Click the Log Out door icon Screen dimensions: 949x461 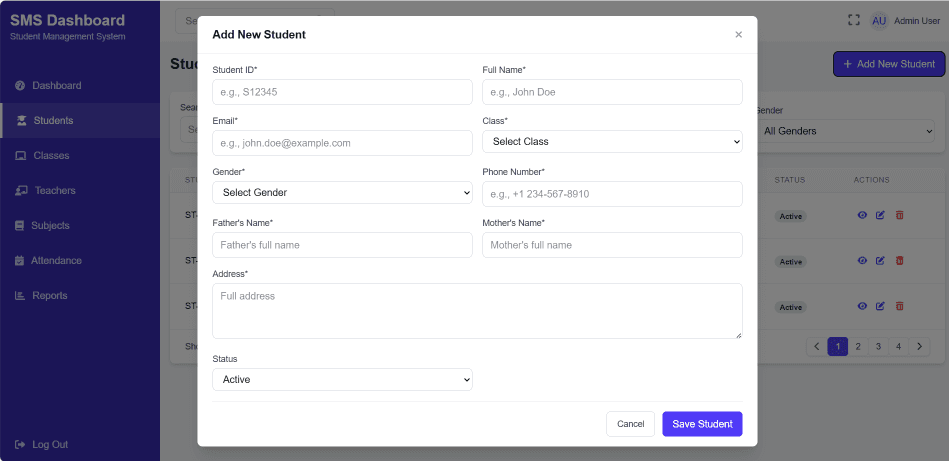[x=20, y=445]
